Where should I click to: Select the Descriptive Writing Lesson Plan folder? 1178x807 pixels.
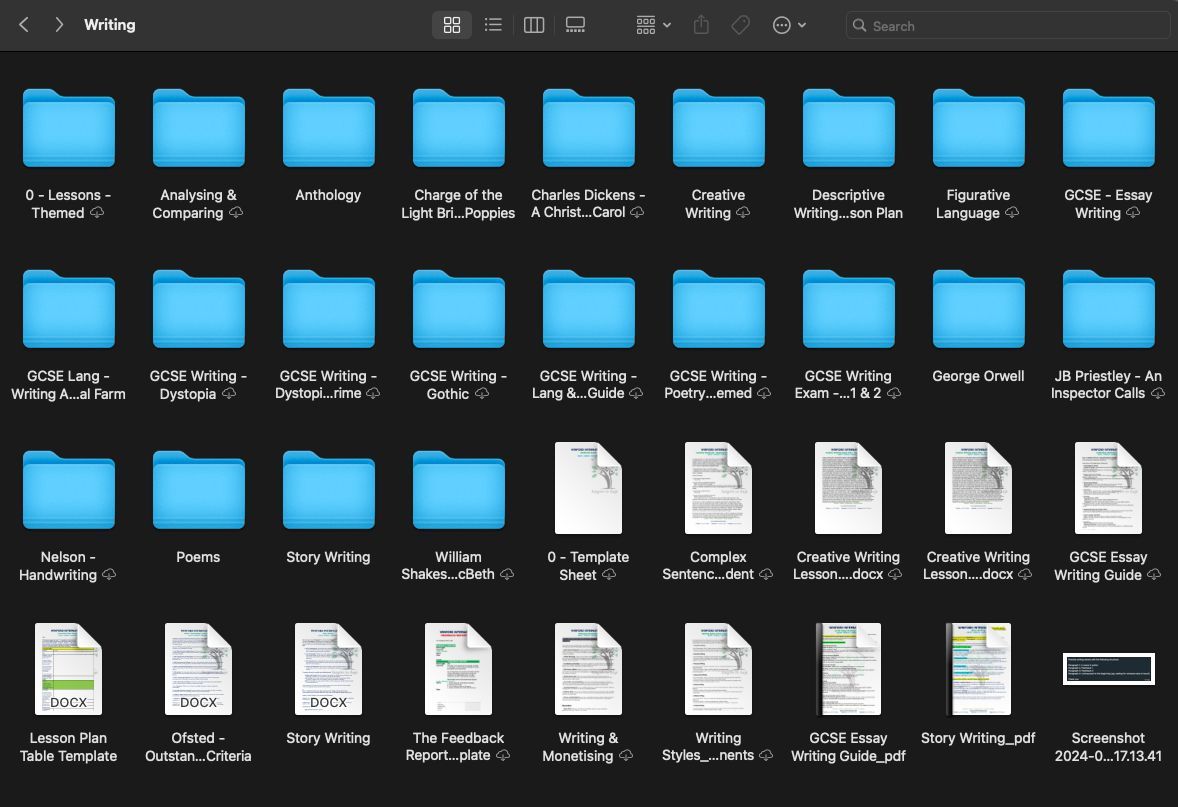[x=848, y=128]
